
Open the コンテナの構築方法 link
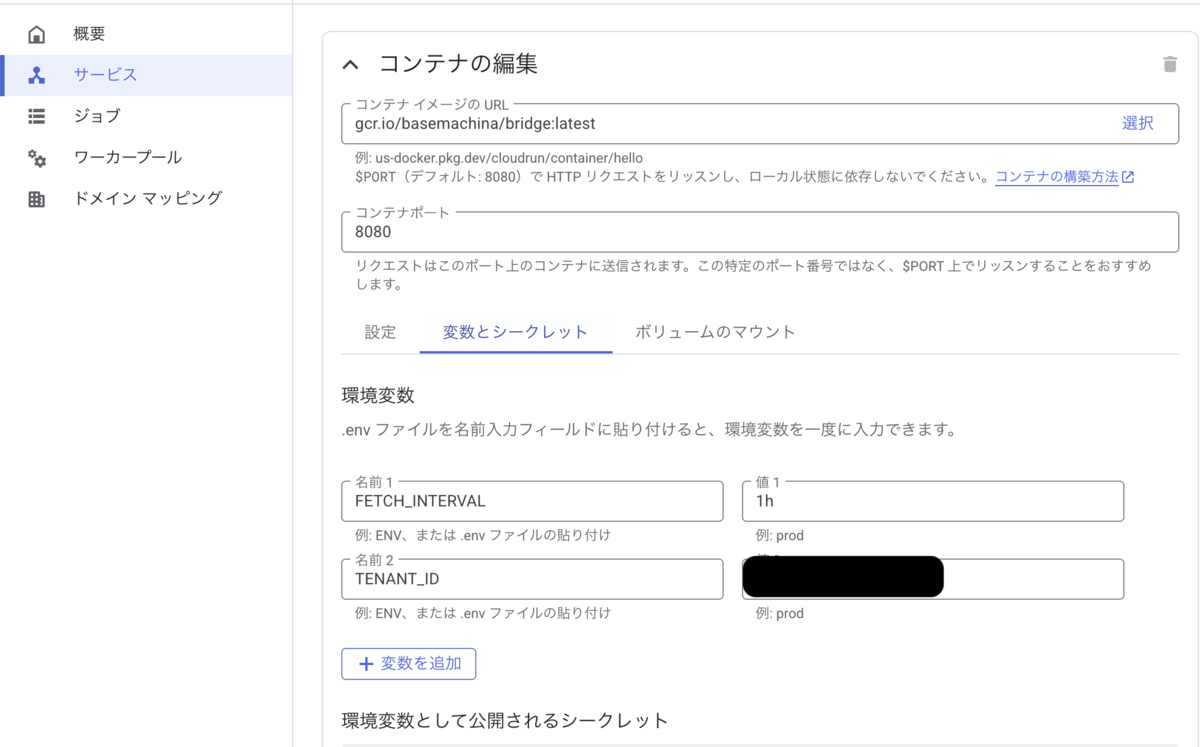(1056, 177)
